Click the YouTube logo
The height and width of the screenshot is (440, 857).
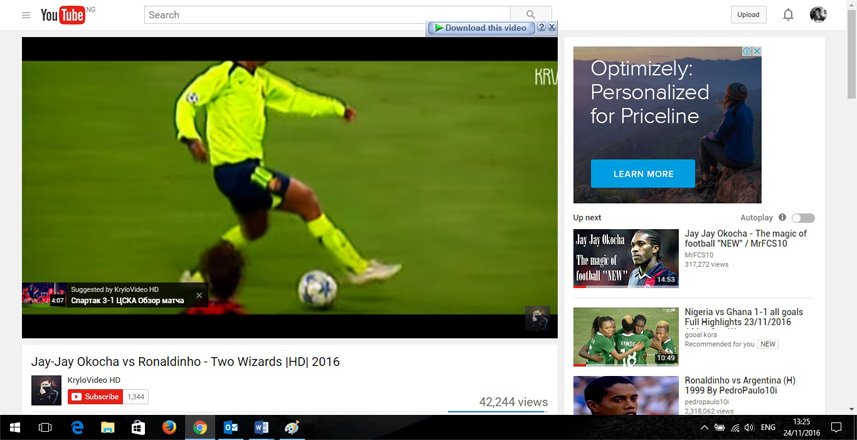coord(63,15)
